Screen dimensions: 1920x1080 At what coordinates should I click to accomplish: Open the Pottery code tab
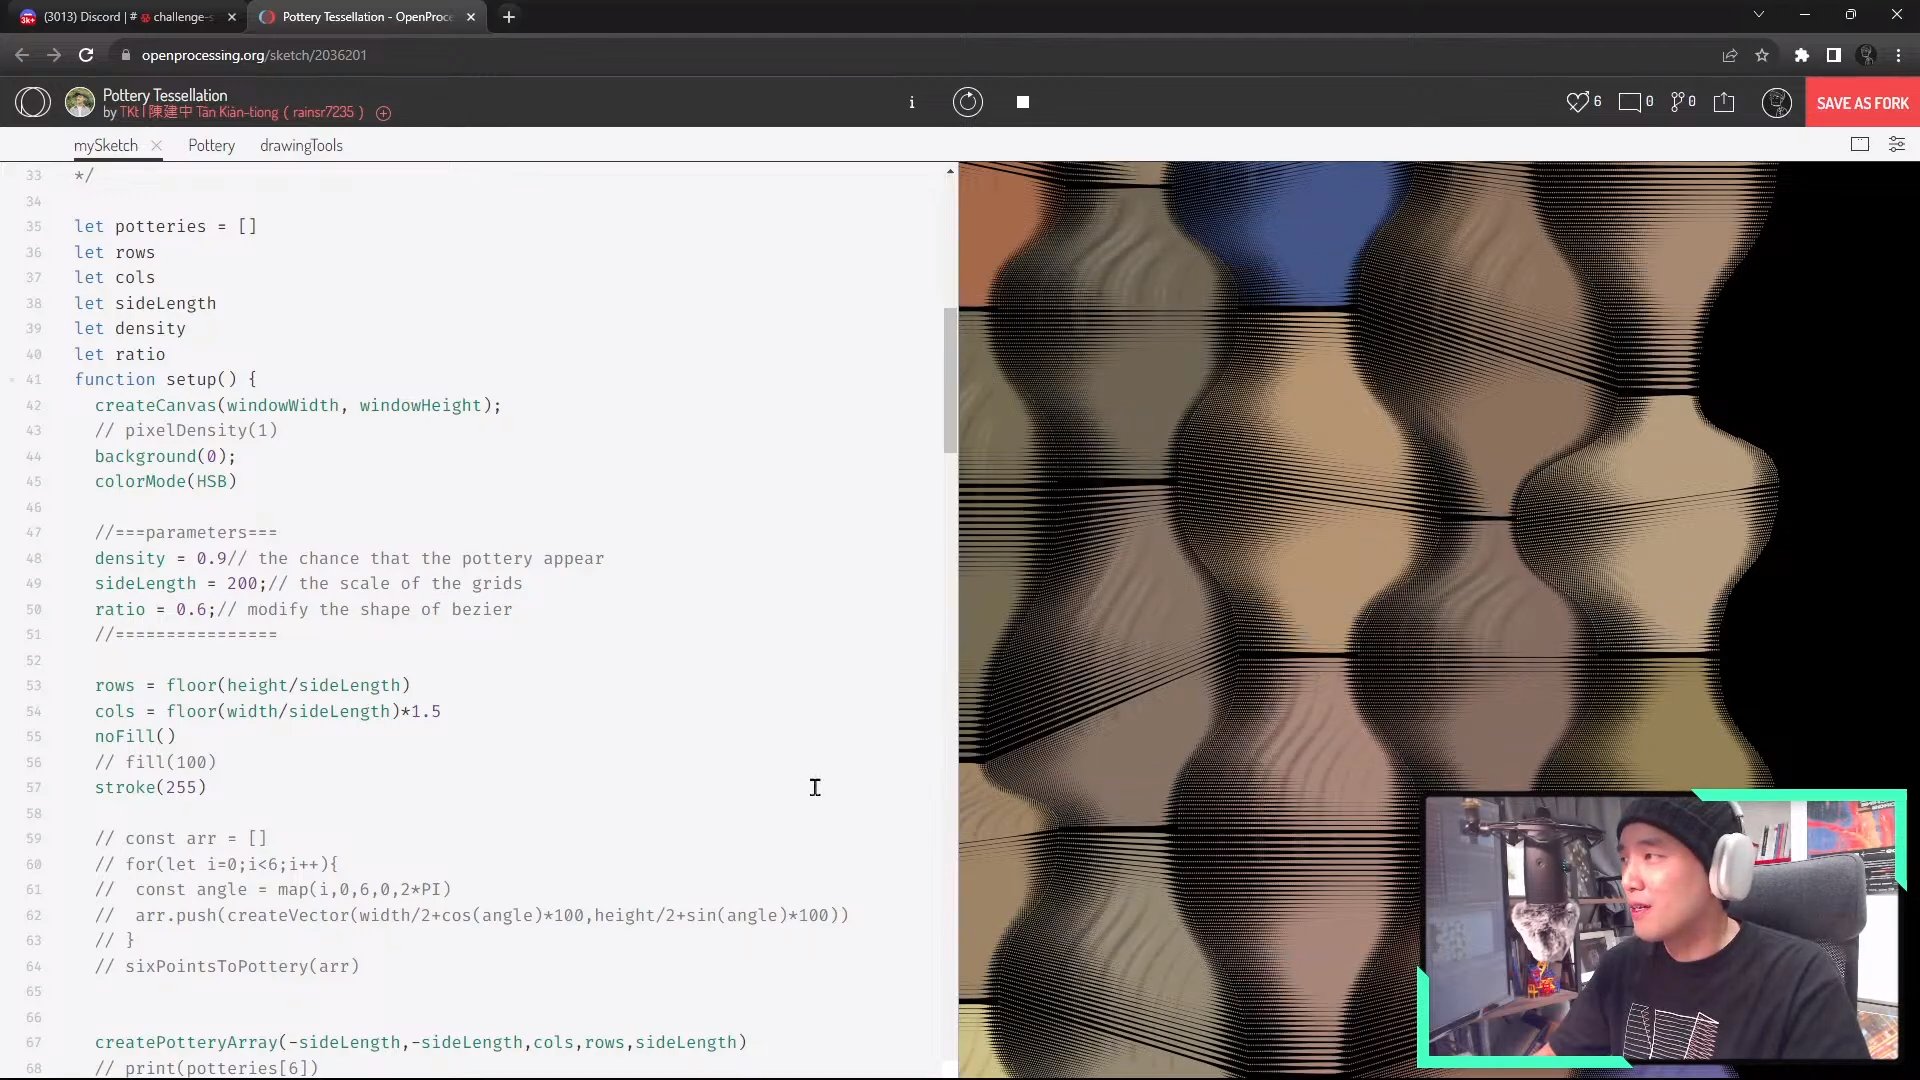211,145
